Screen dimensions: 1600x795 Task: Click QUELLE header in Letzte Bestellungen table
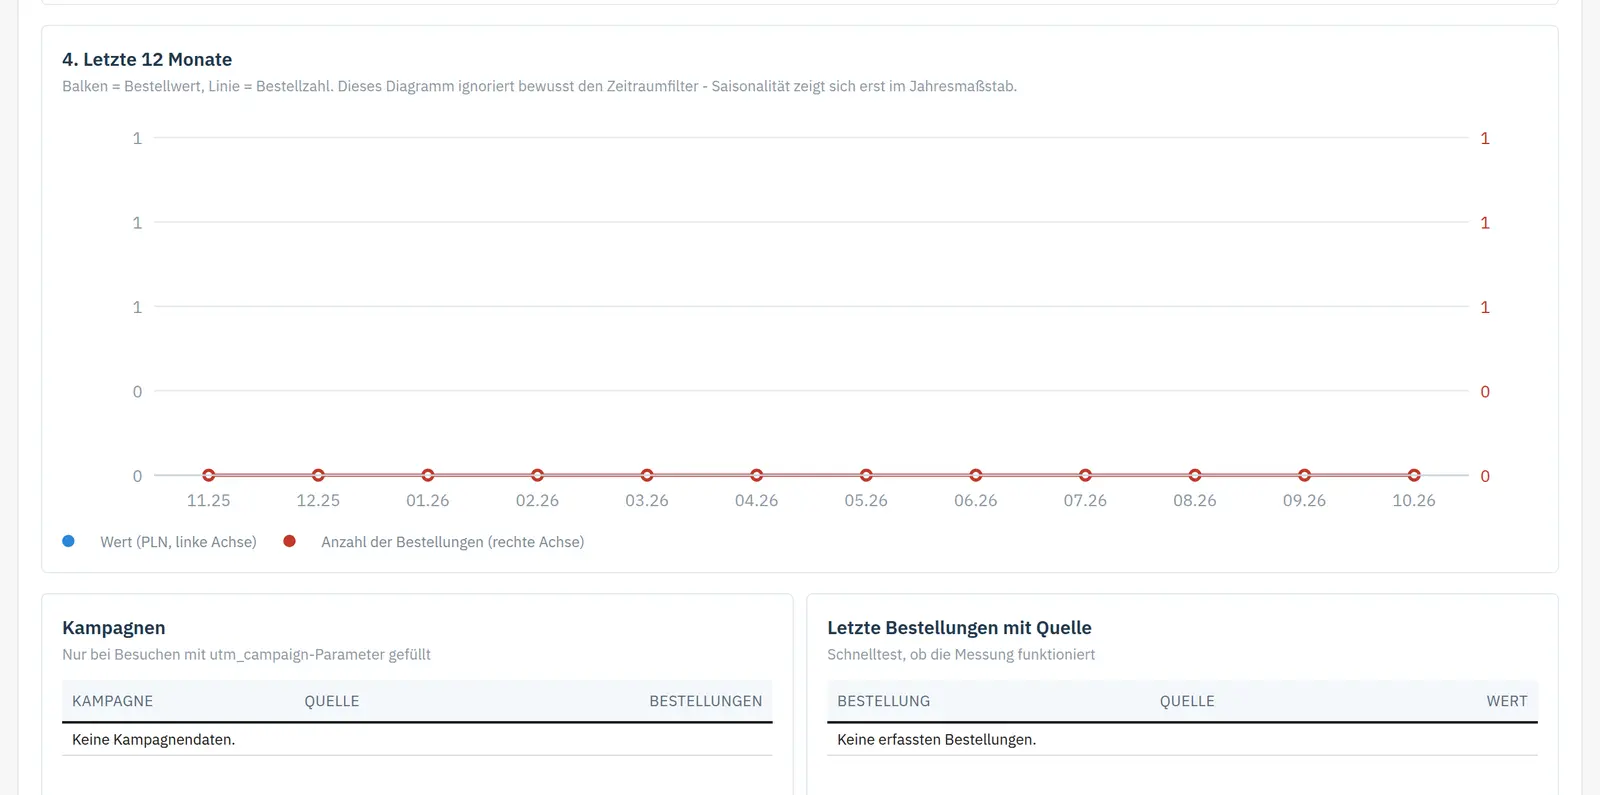1187,701
